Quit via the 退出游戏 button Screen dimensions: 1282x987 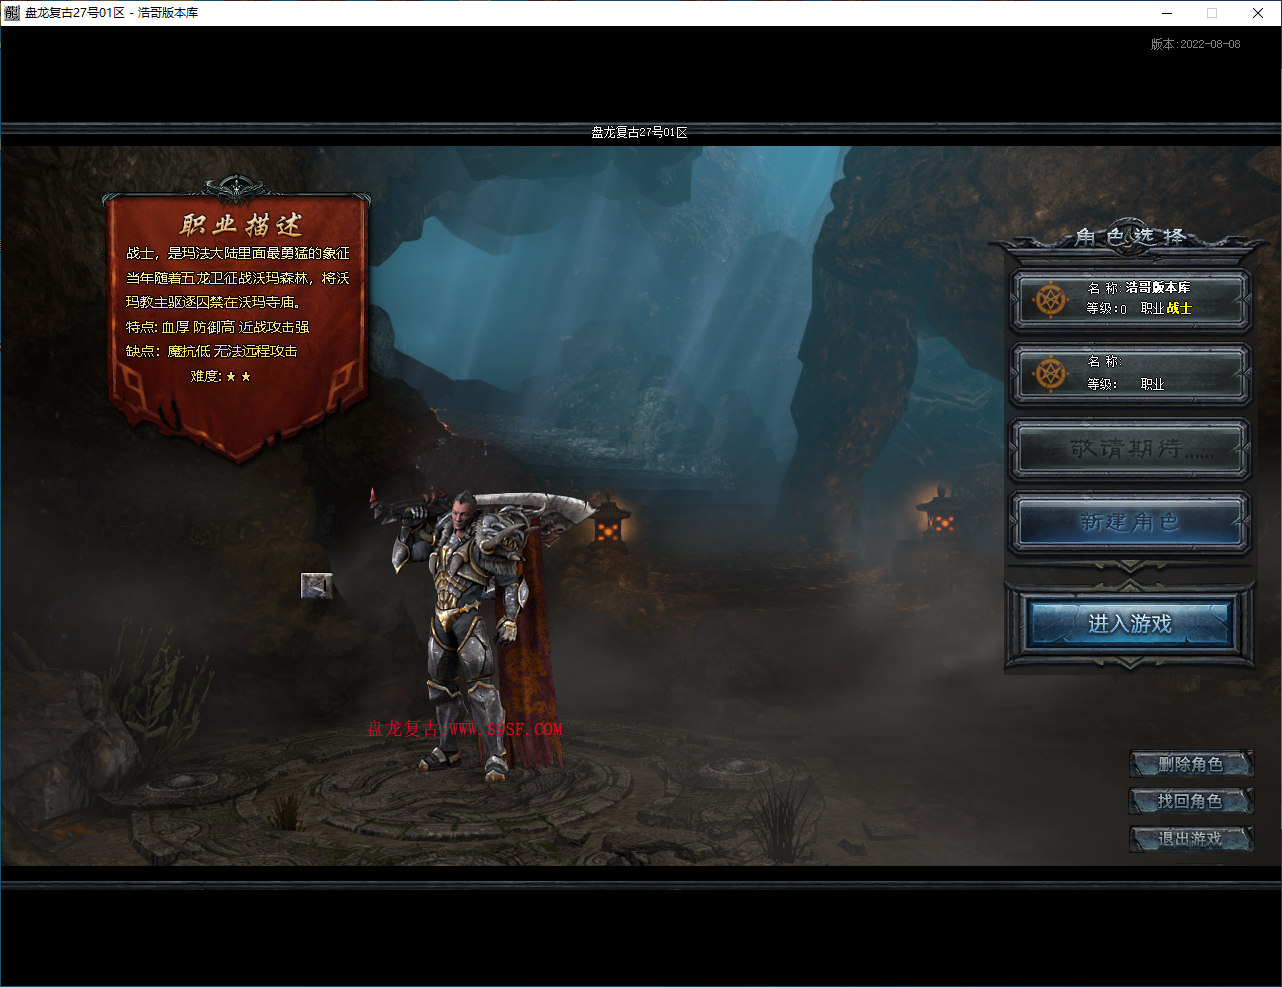[1191, 838]
